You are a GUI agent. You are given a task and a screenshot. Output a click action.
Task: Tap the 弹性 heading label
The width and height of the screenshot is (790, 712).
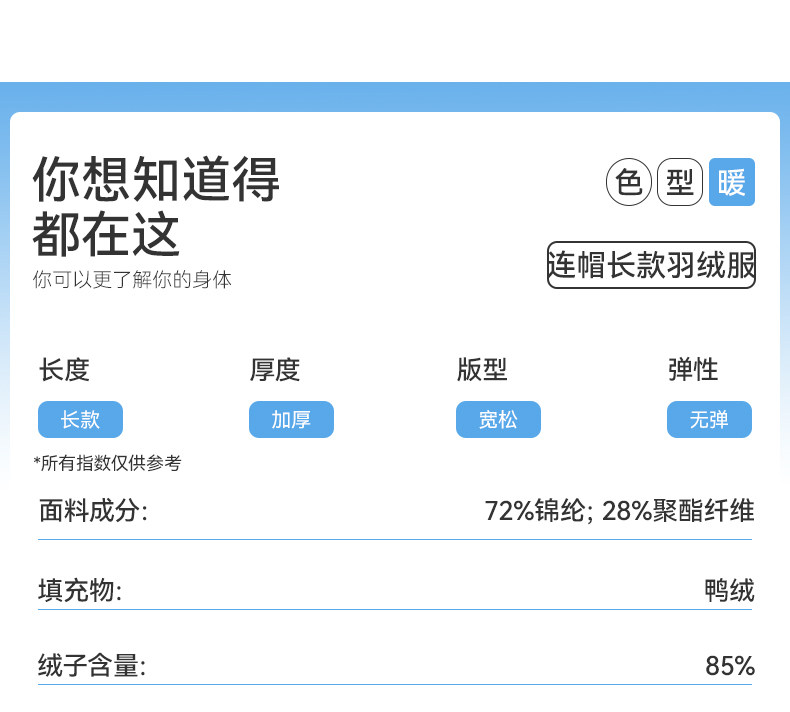click(x=693, y=370)
